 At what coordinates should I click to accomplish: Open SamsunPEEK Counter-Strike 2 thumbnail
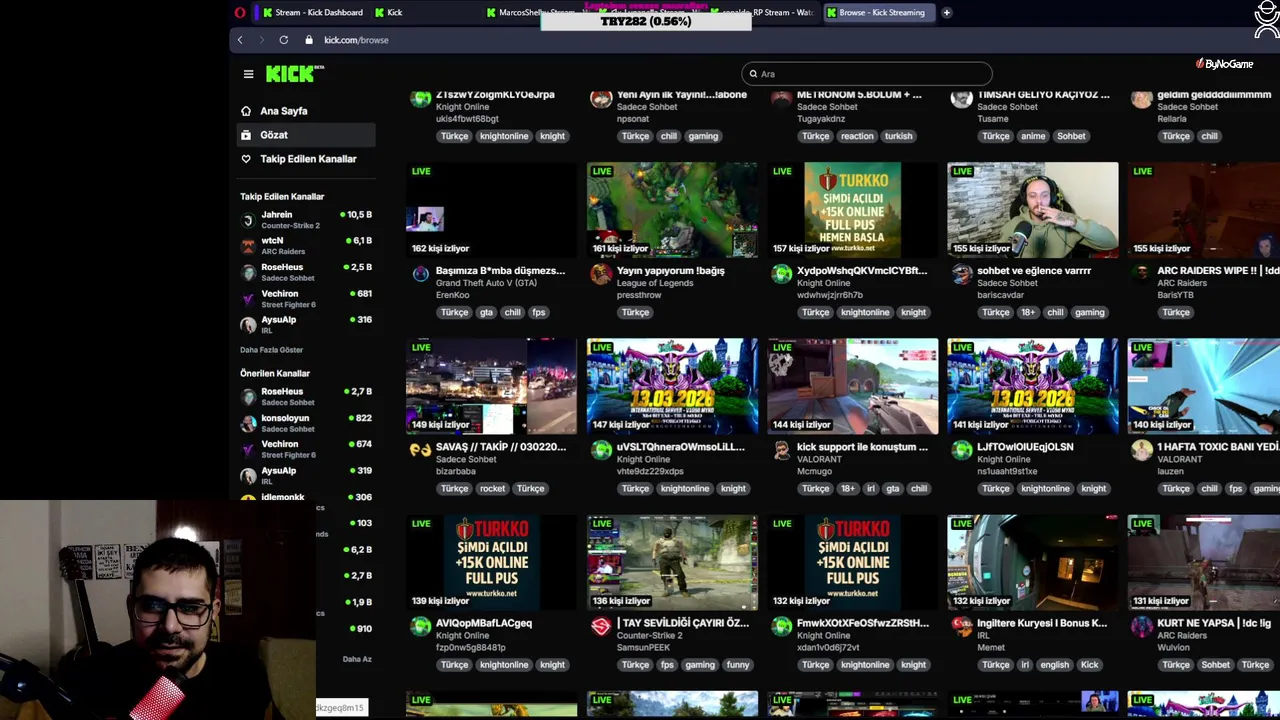672,562
